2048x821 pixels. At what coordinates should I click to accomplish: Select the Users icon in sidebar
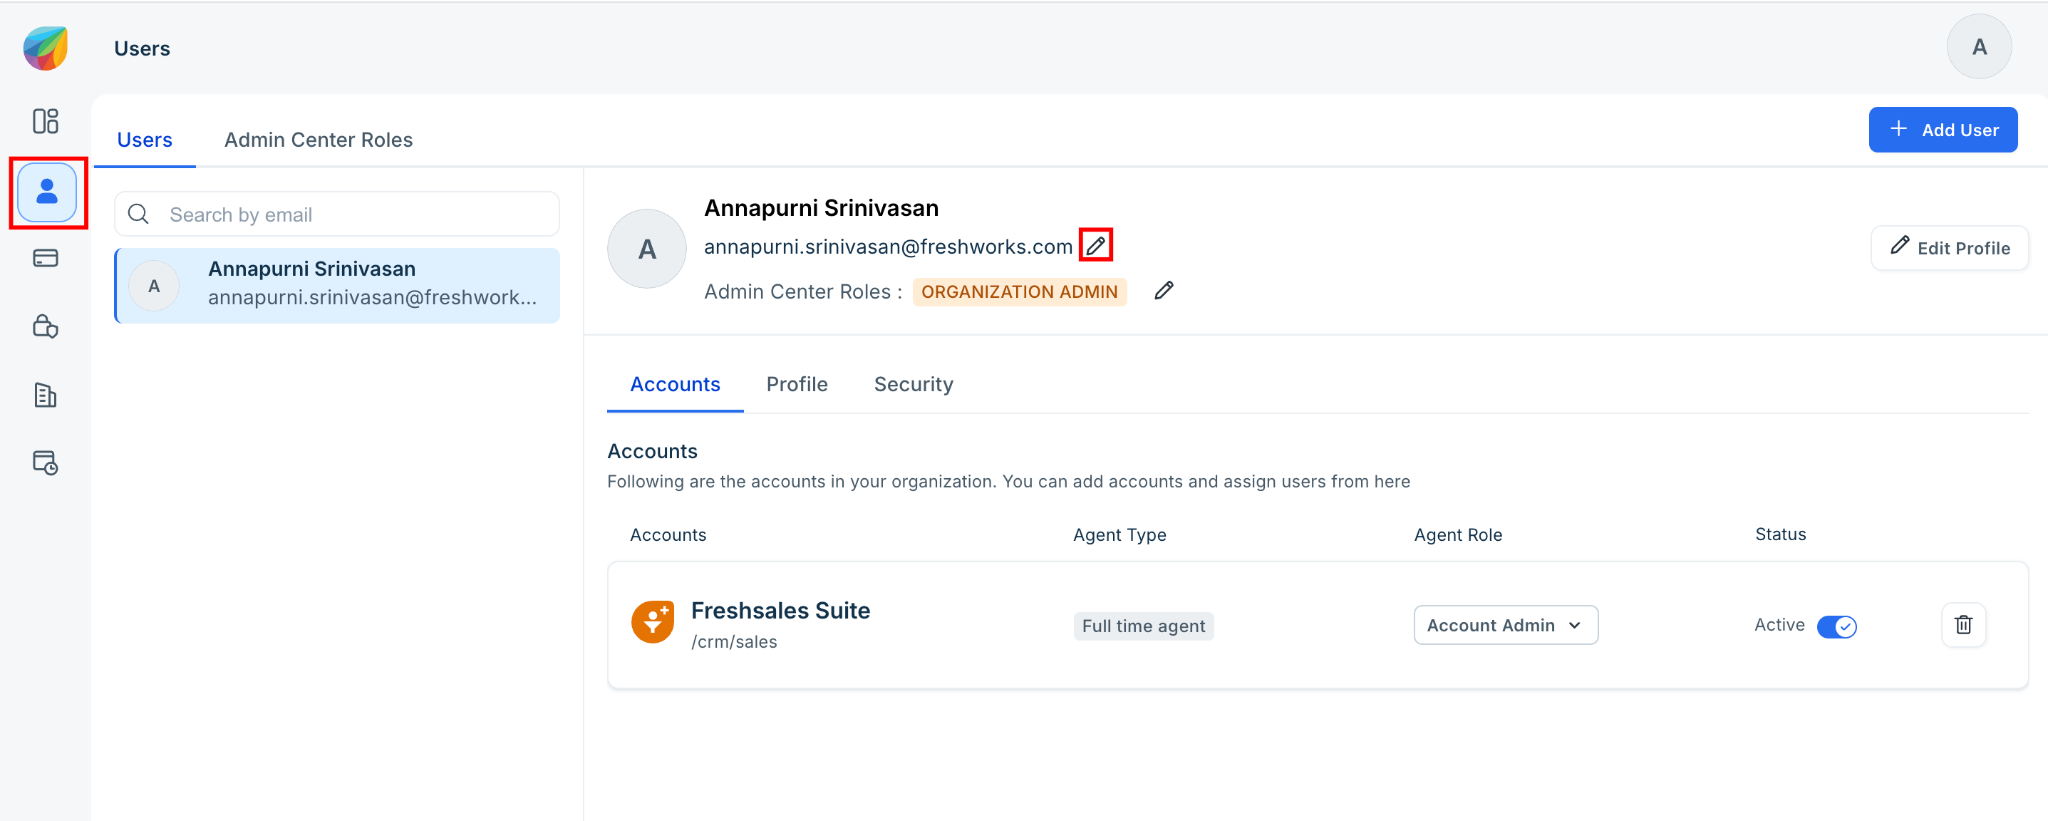(47, 192)
